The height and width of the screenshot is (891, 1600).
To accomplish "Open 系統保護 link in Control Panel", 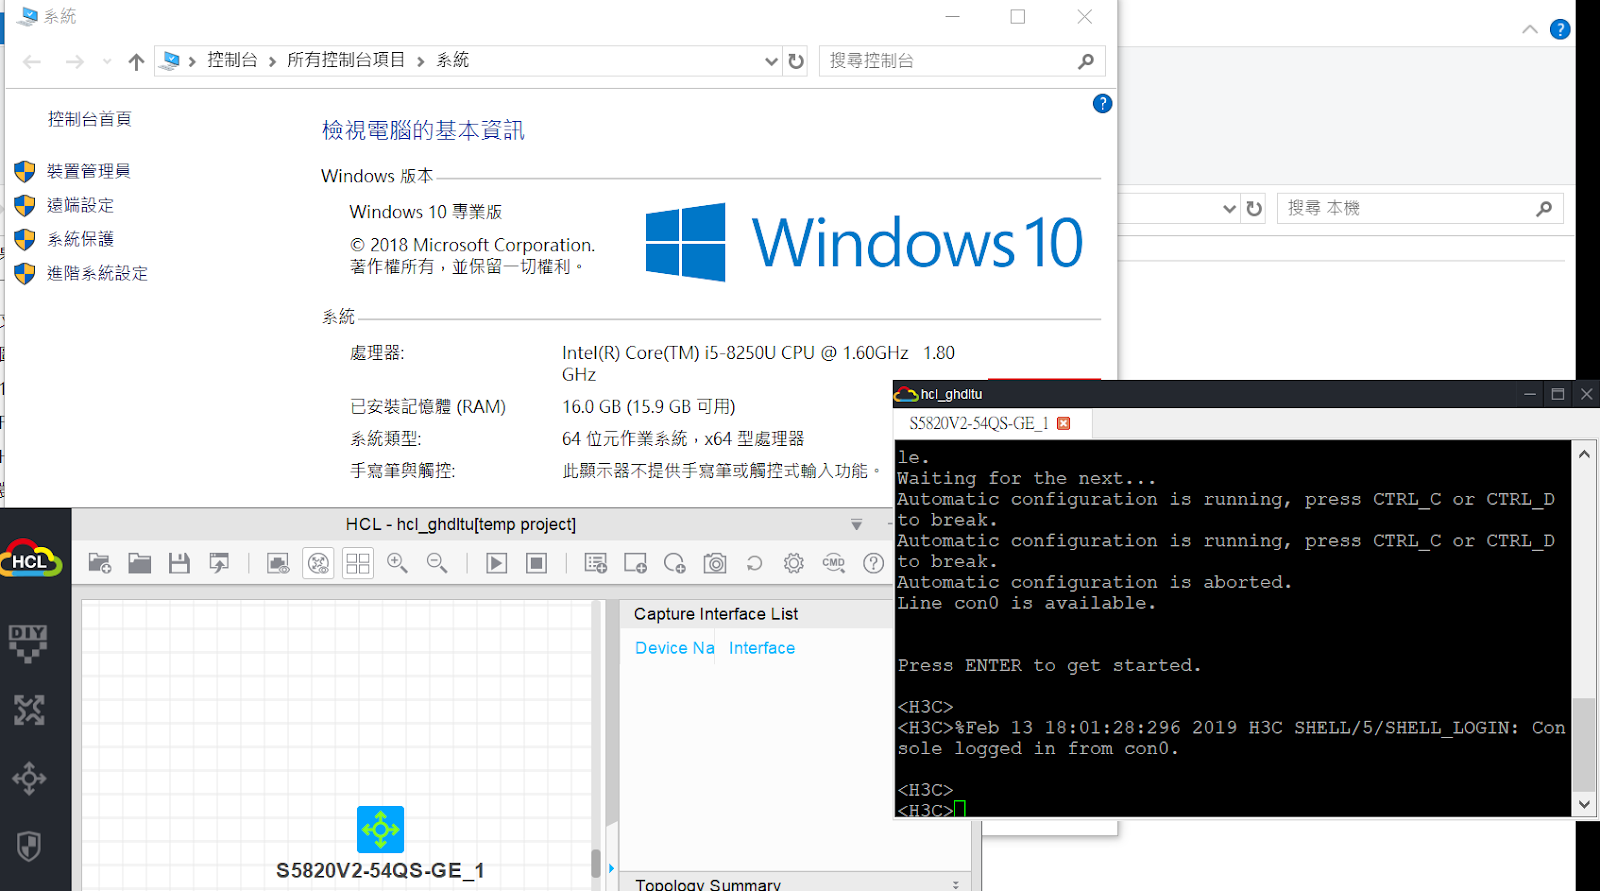I will (x=80, y=239).
